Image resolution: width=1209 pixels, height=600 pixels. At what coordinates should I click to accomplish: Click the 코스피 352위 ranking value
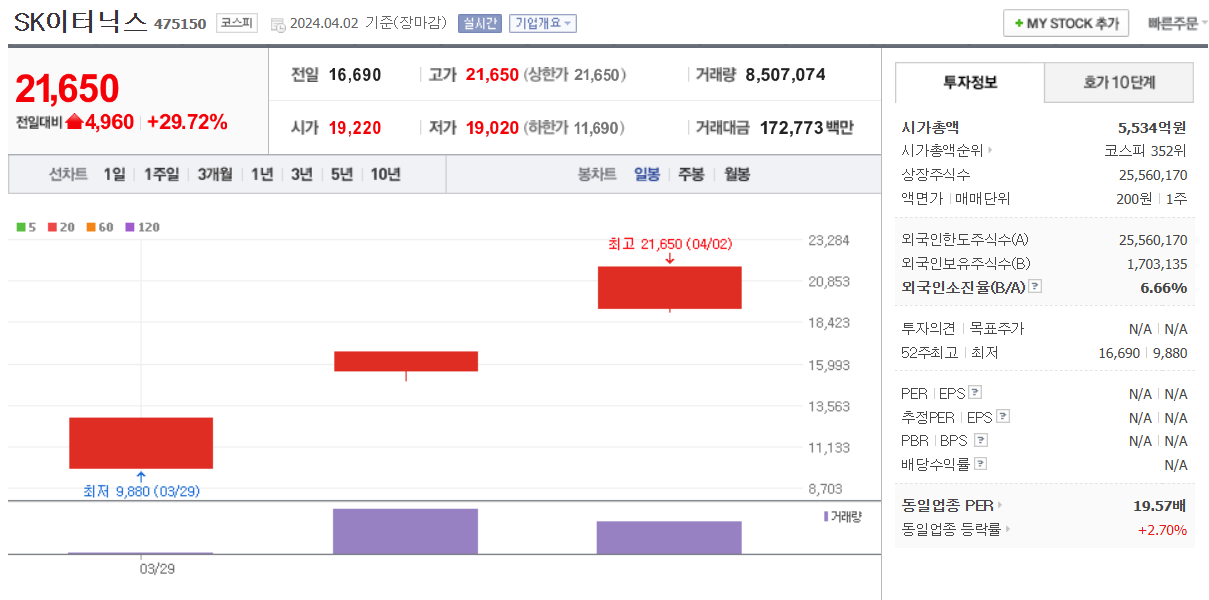[1145, 151]
